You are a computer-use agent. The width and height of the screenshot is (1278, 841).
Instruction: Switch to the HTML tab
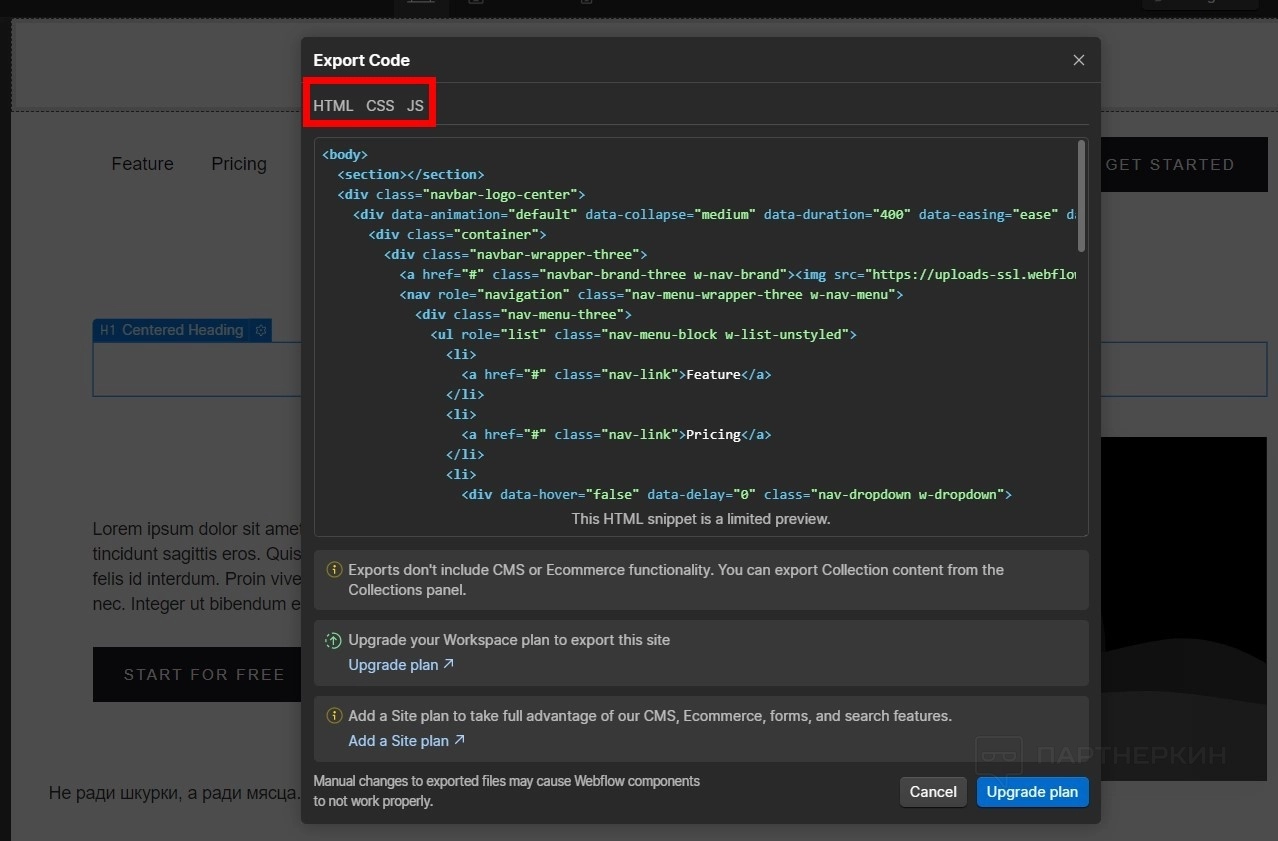click(333, 105)
